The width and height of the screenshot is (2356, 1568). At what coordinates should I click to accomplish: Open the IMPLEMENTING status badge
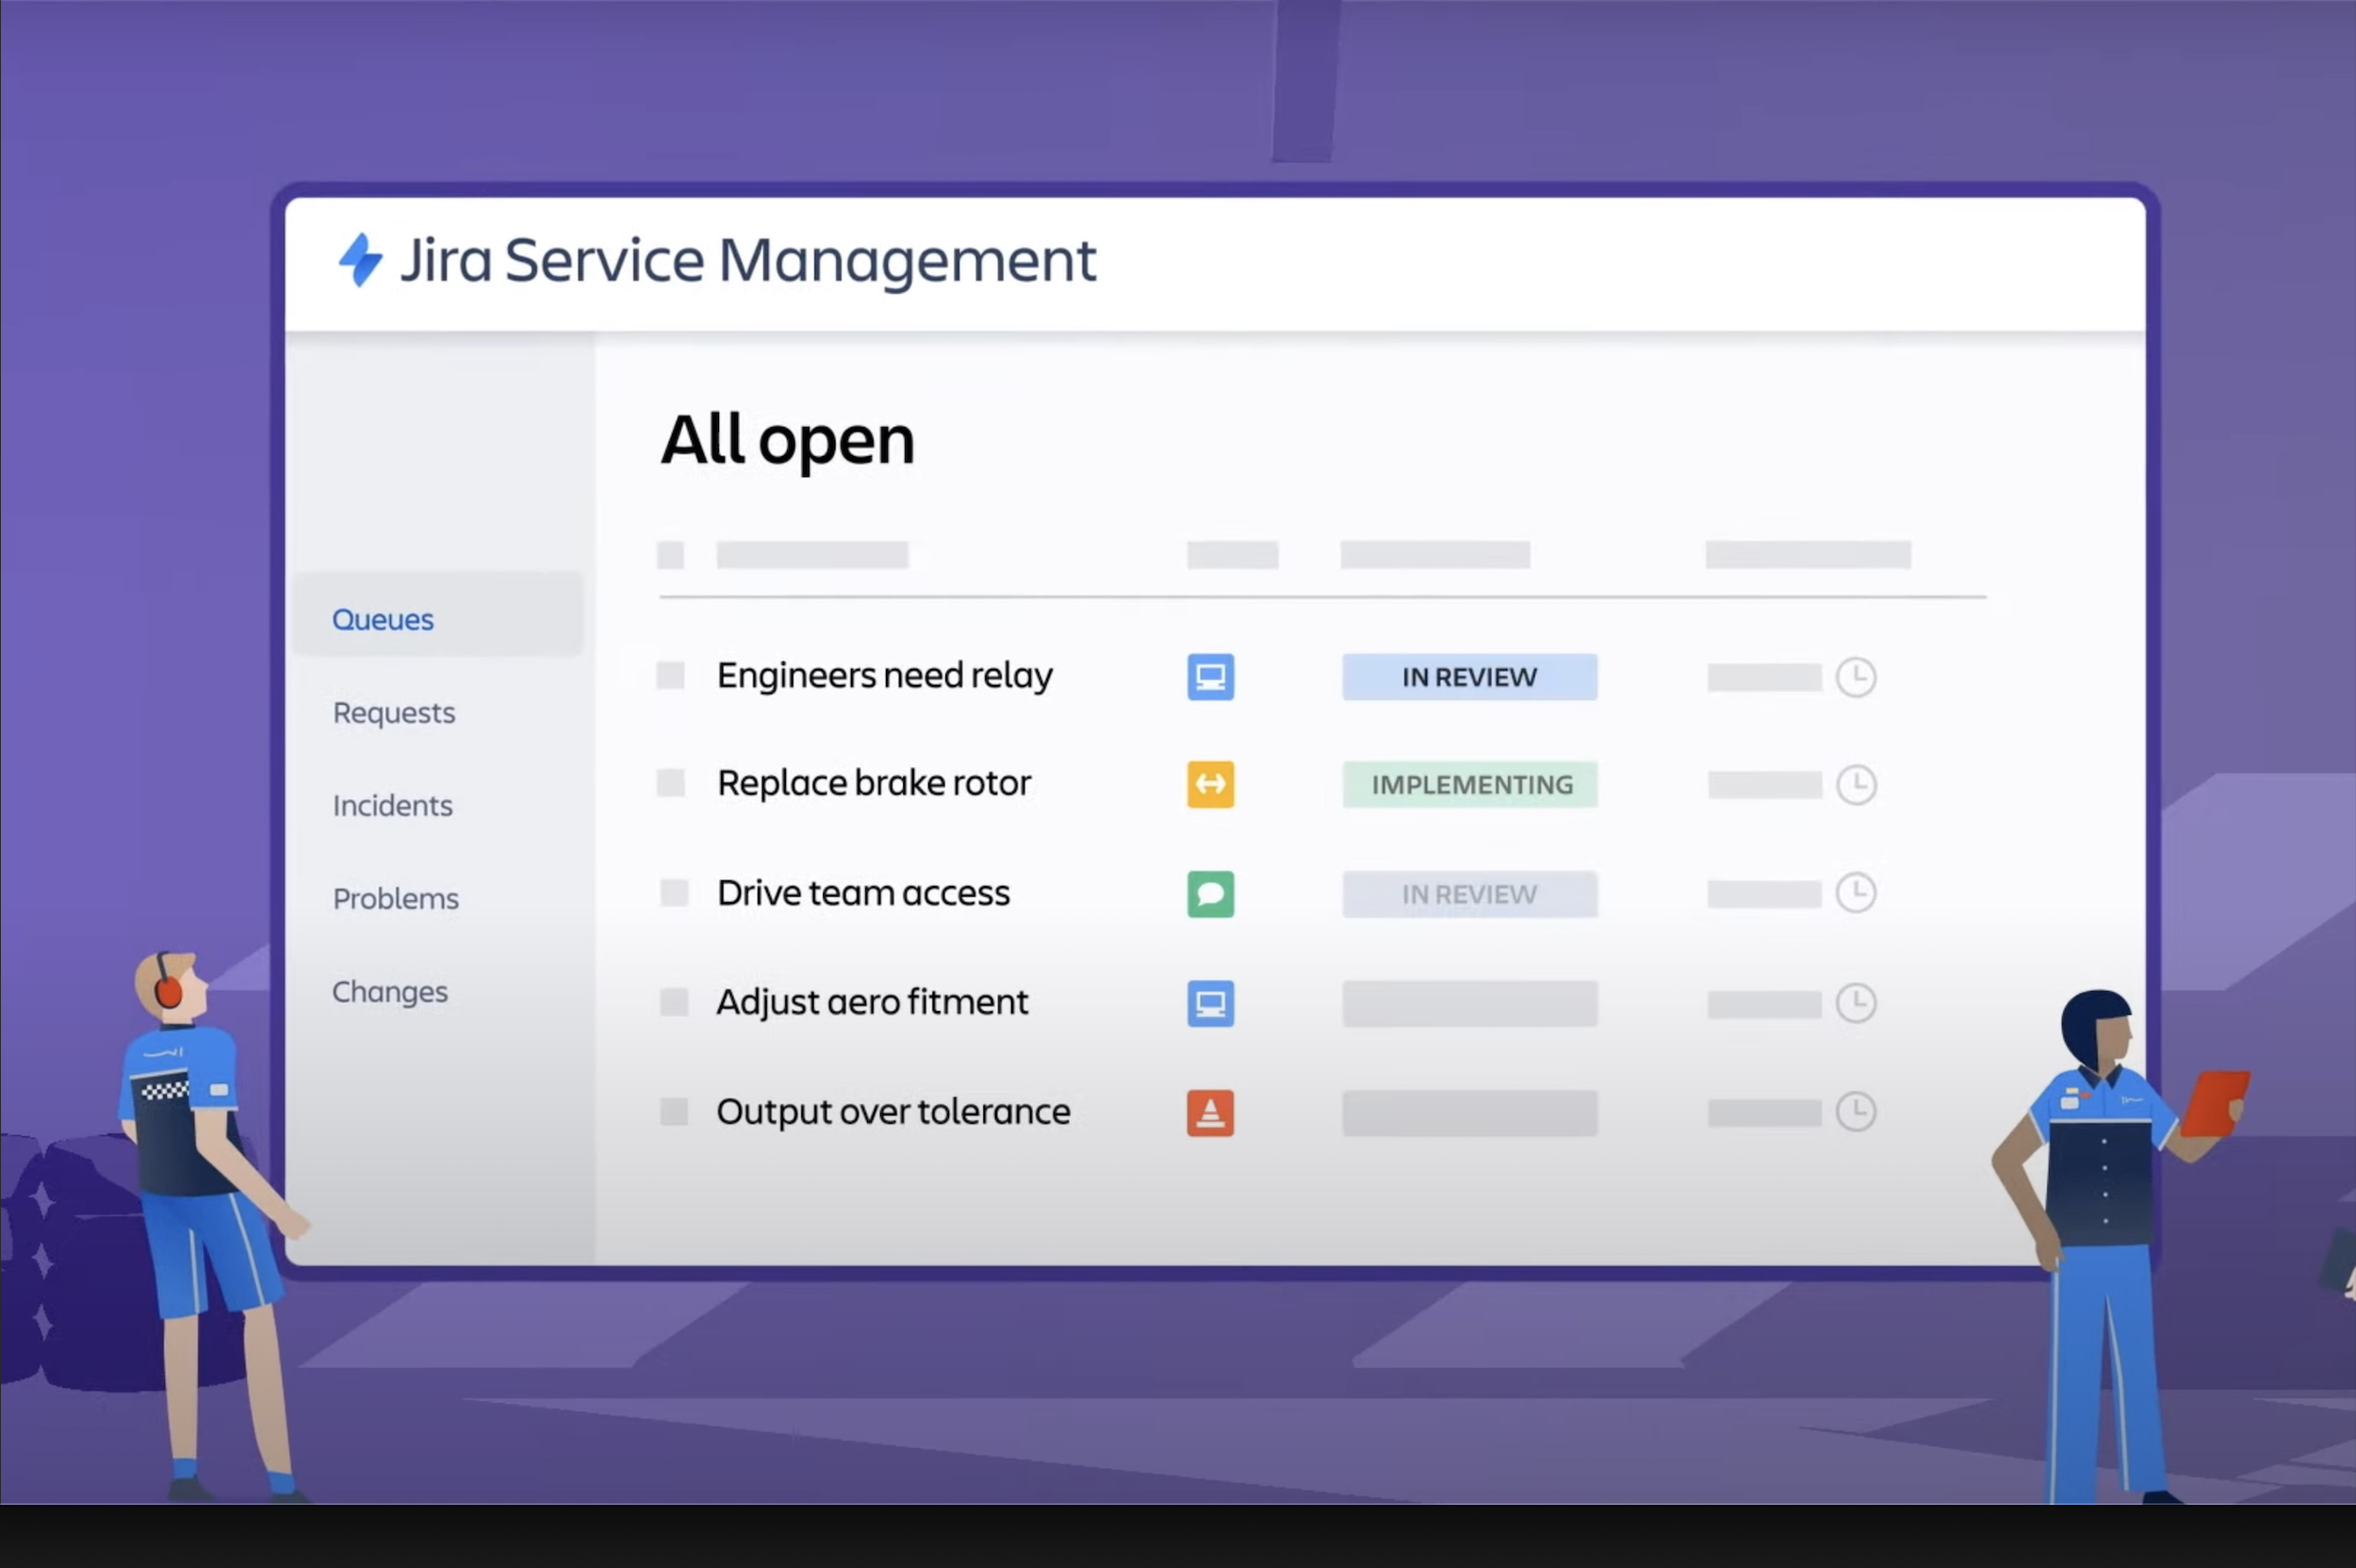click(x=1469, y=785)
